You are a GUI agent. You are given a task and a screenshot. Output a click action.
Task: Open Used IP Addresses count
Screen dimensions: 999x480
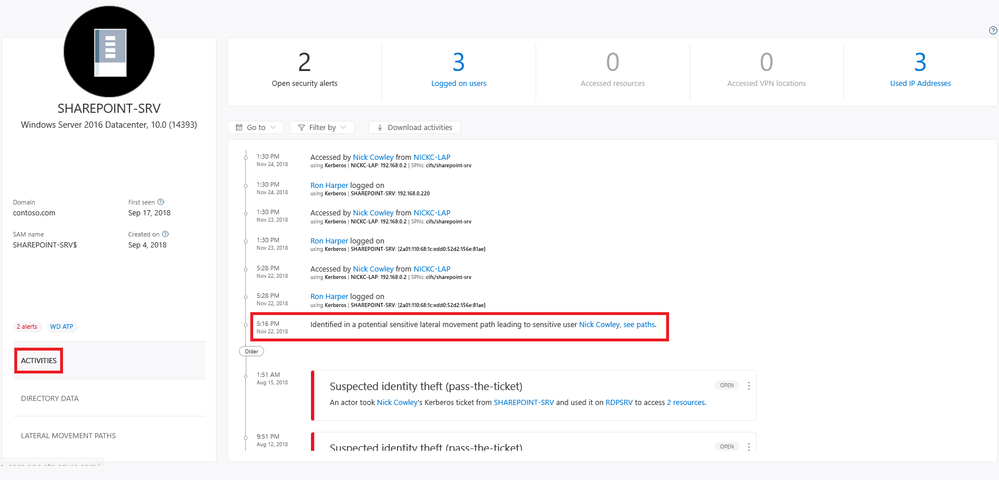pos(920,70)
